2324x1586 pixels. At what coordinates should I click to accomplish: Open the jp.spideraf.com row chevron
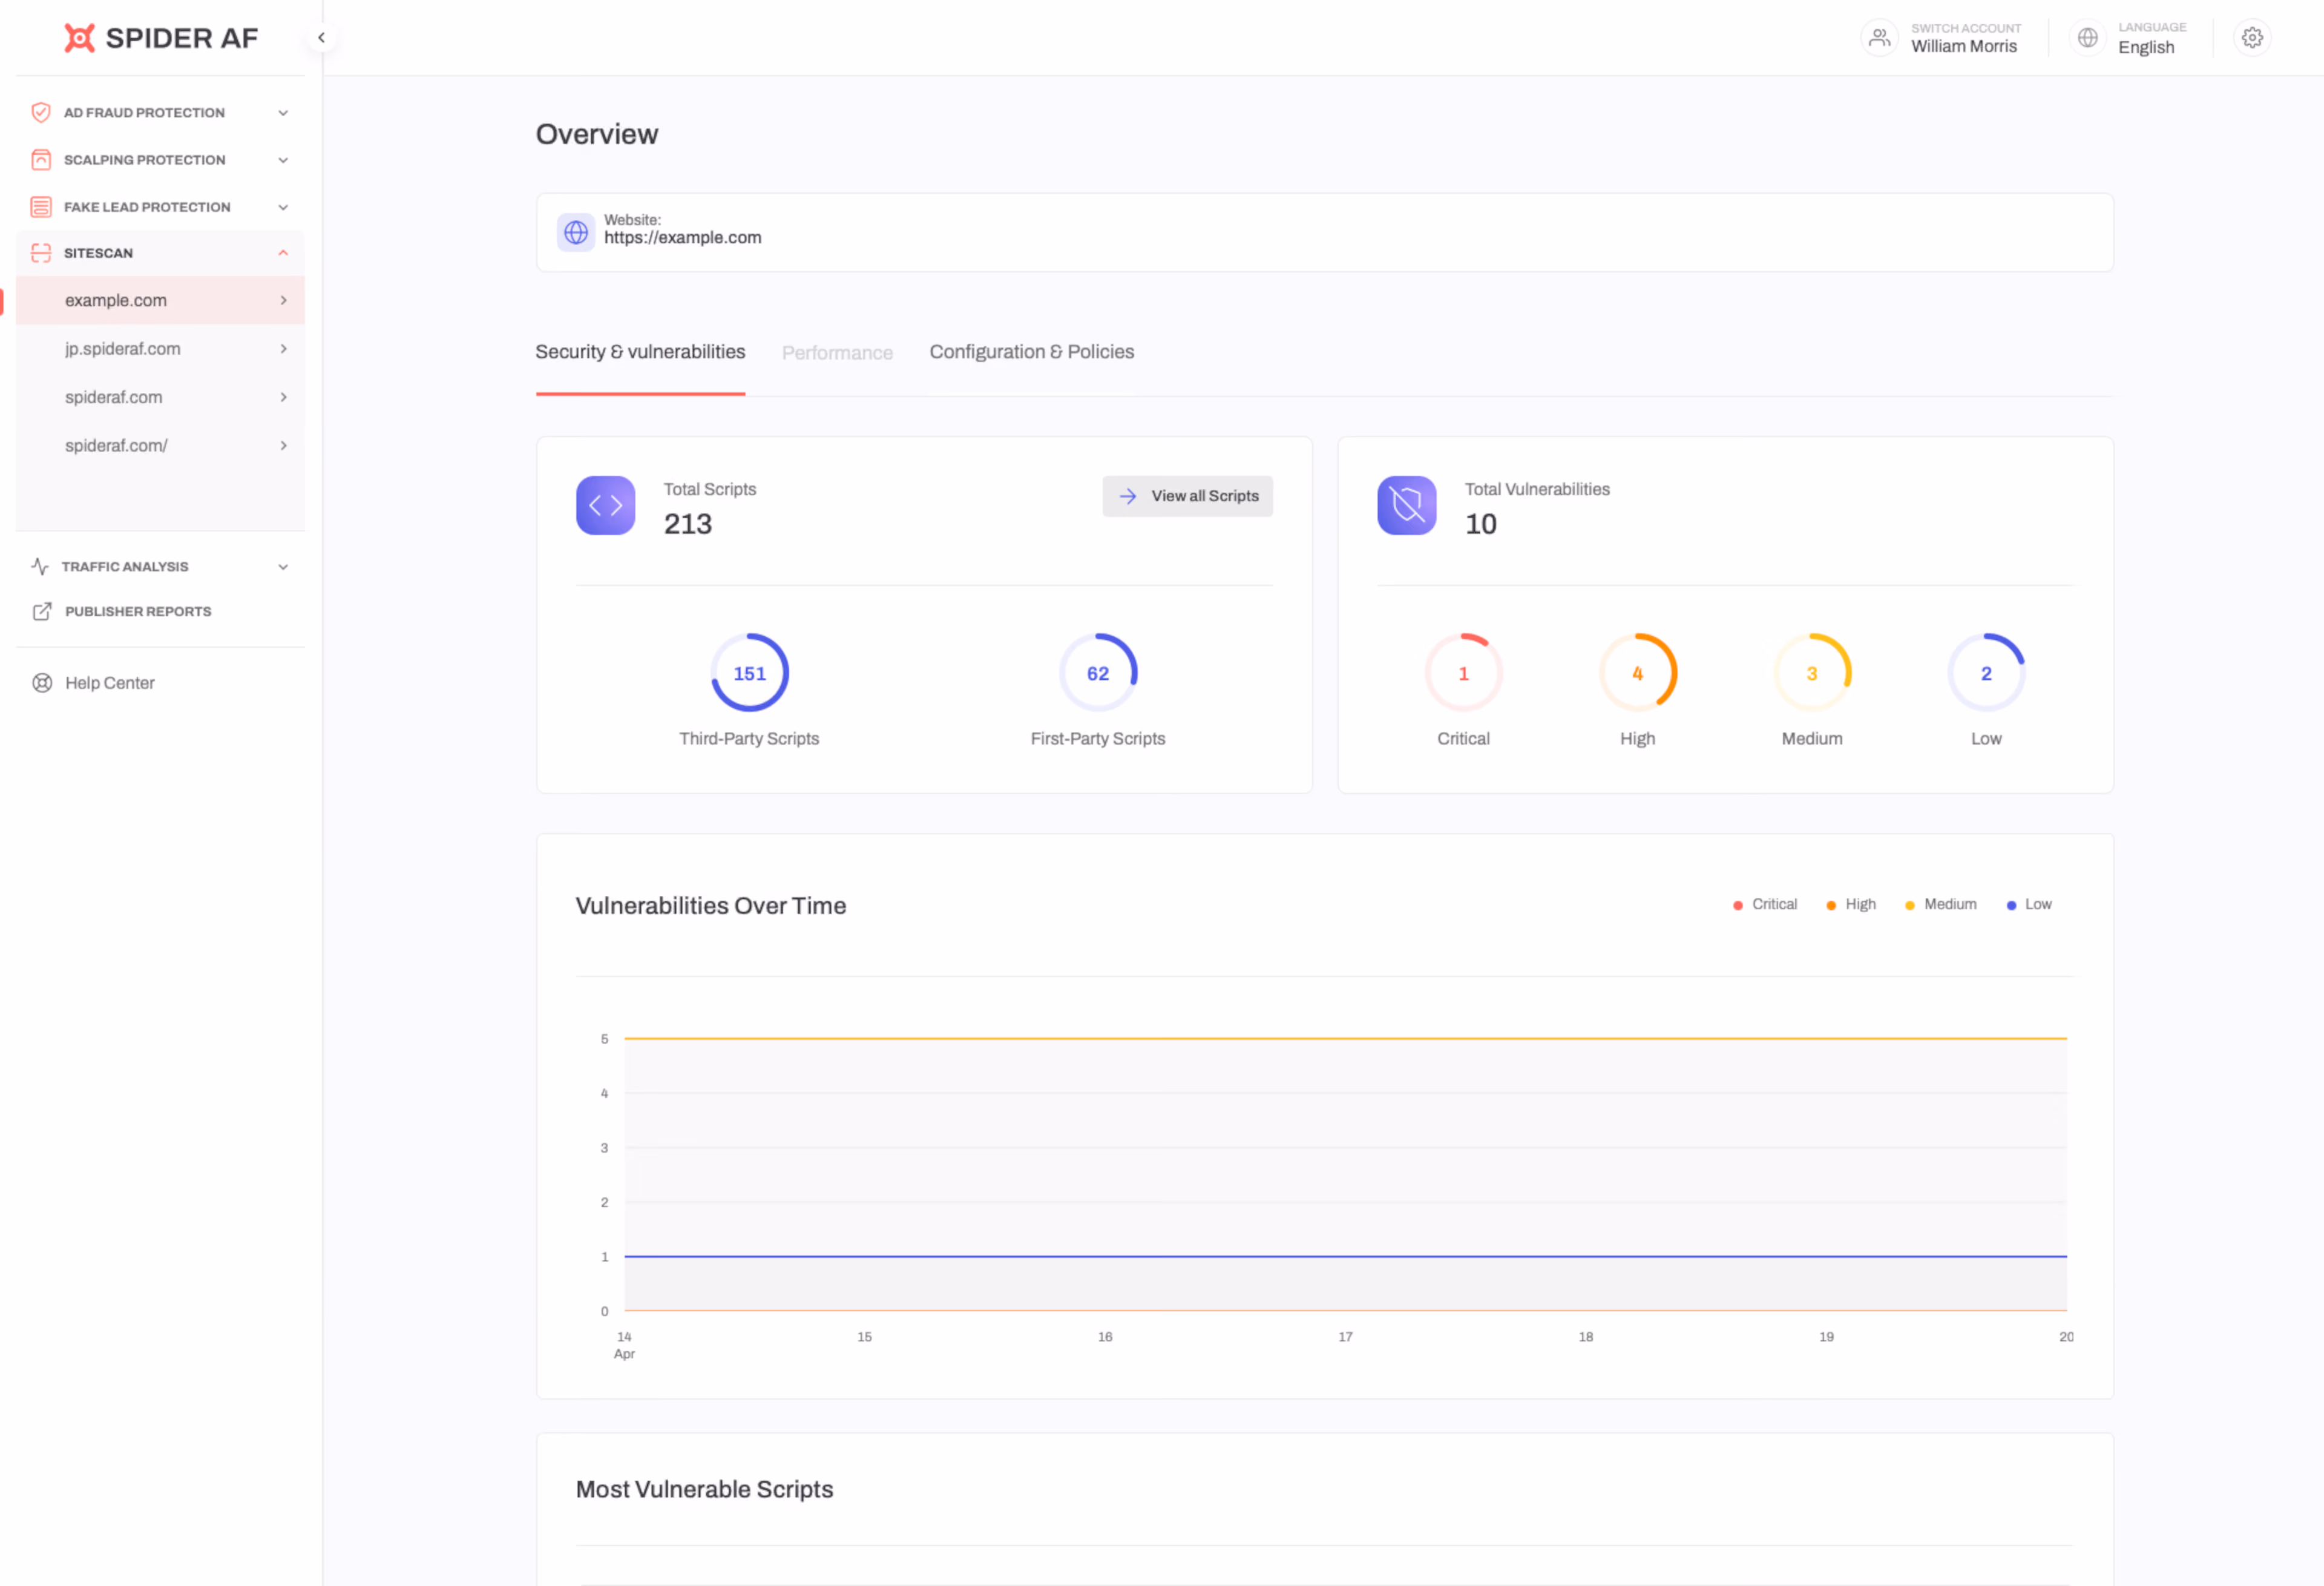[284, 349]
